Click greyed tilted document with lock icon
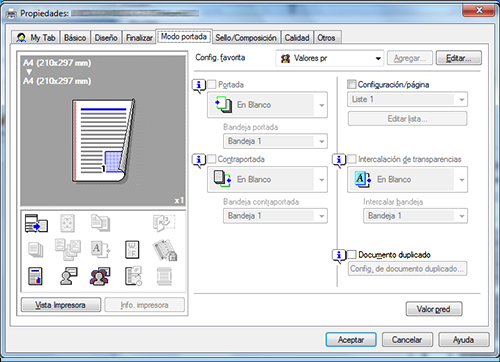Image resolution: width=500 pixels, height=362 pixels. coord(165,250)
